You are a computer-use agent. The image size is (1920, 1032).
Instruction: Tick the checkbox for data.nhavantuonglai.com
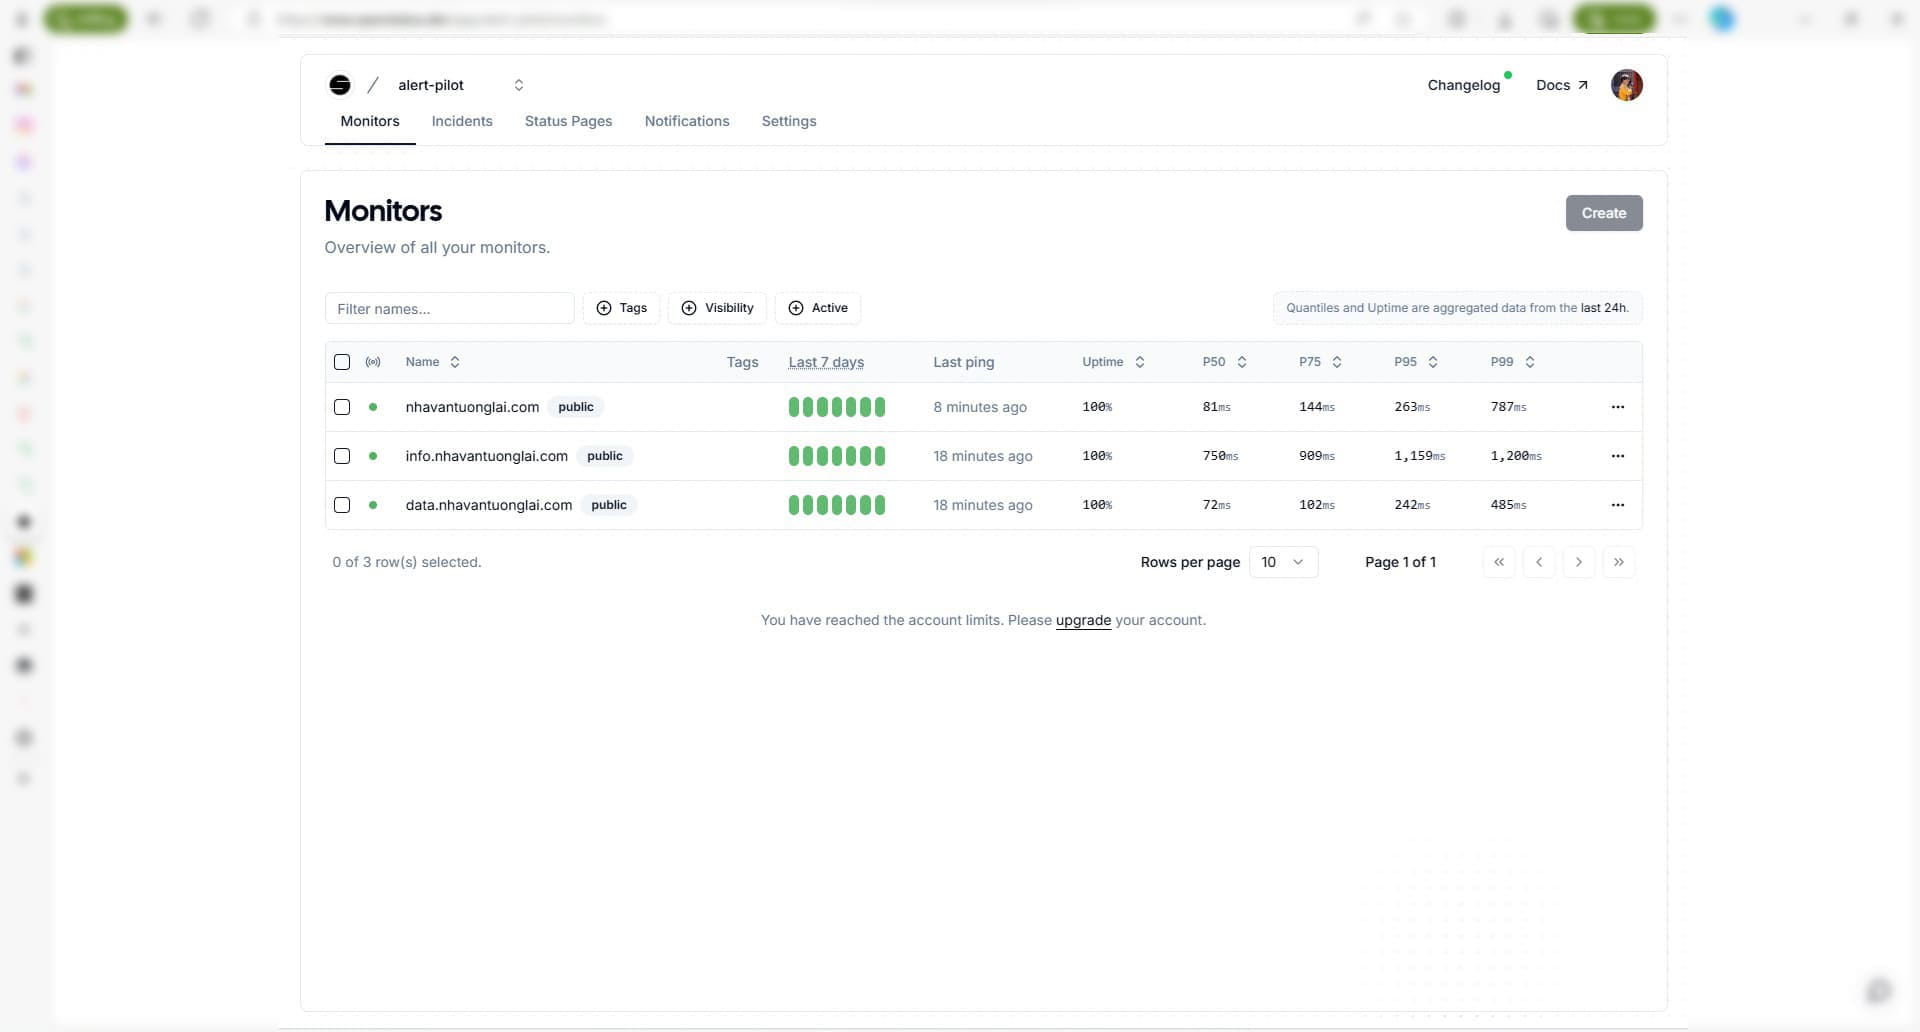(x=342, y=505)
